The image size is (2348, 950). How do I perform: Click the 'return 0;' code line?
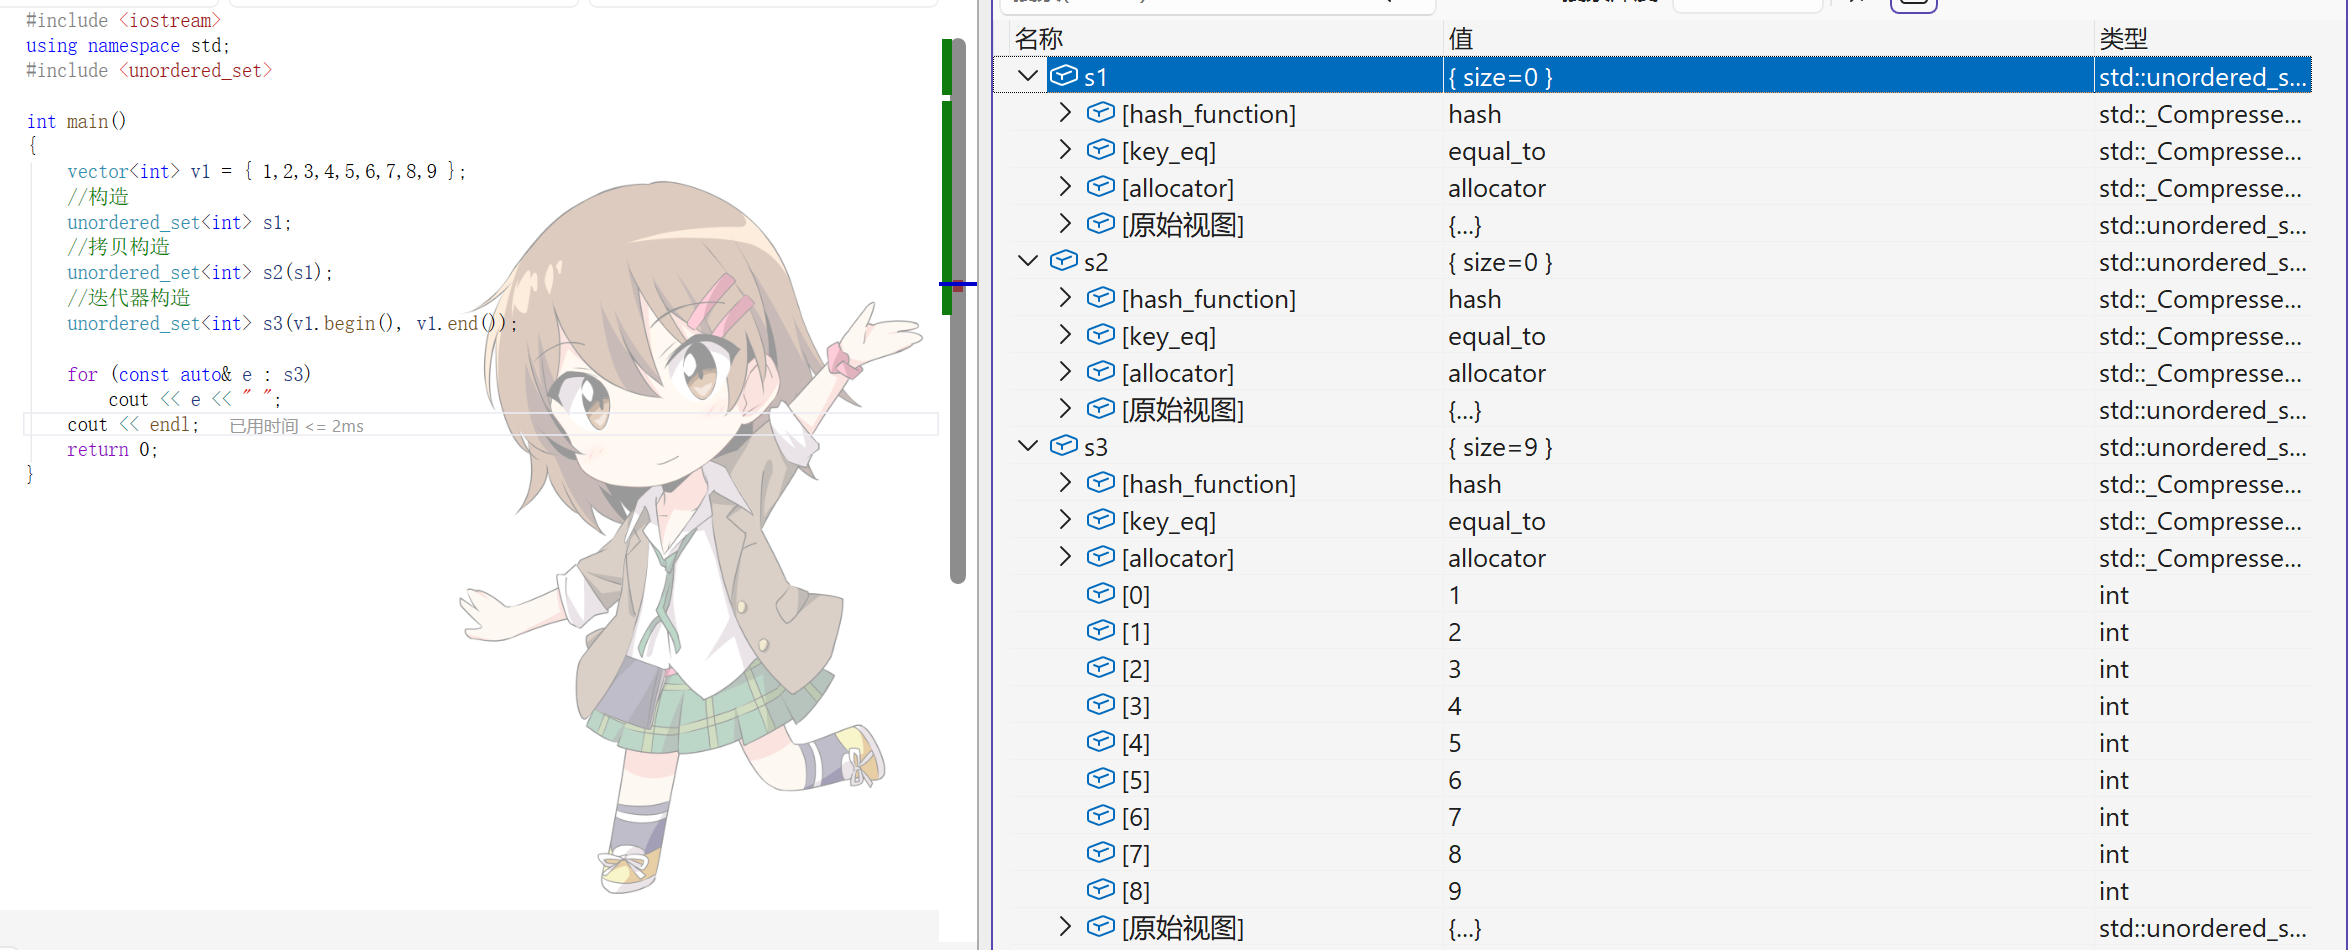[x=112, y=449]
